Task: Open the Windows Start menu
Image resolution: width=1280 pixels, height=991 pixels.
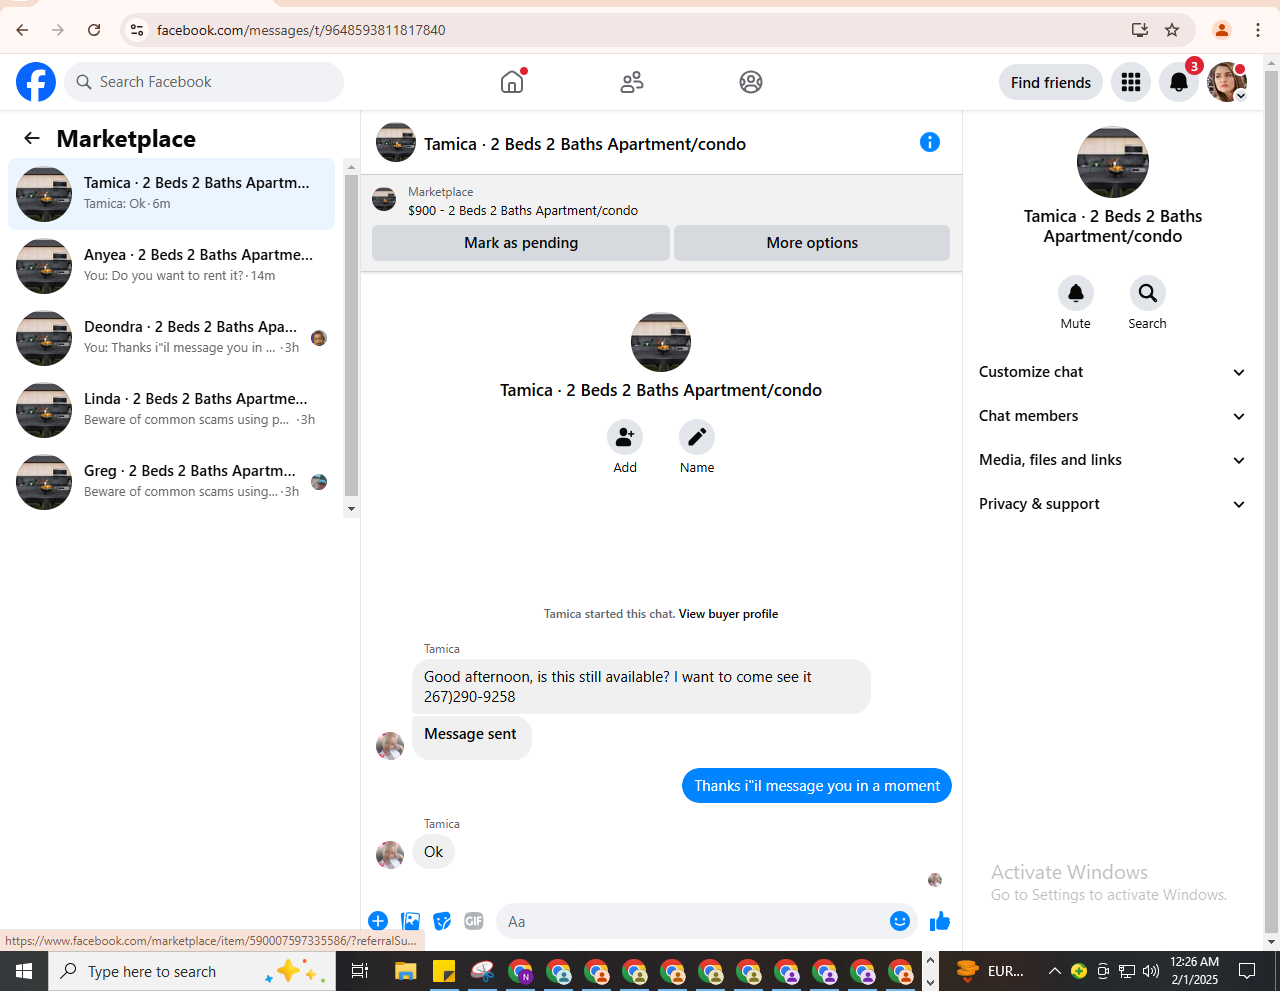Action: click(24, 971)
